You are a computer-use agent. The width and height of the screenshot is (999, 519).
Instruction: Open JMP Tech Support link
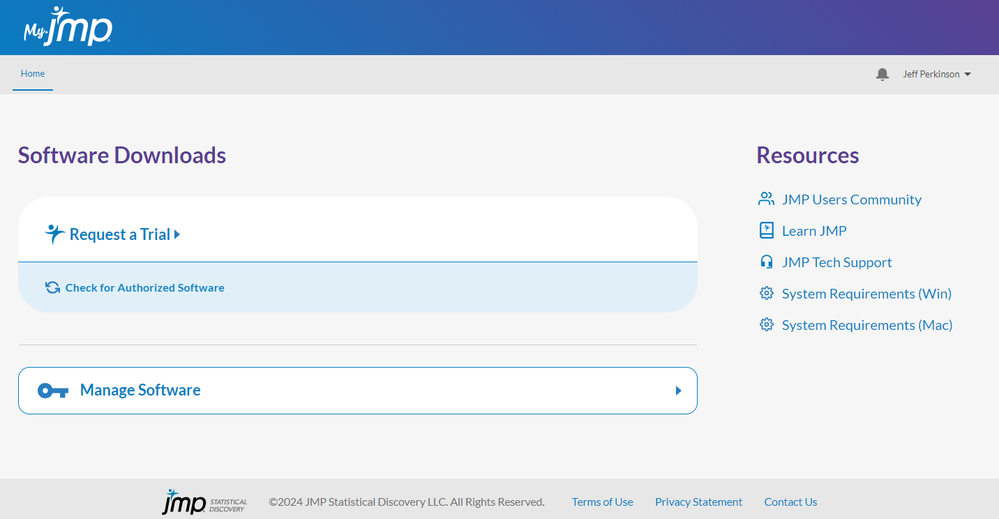pos(837,262)
